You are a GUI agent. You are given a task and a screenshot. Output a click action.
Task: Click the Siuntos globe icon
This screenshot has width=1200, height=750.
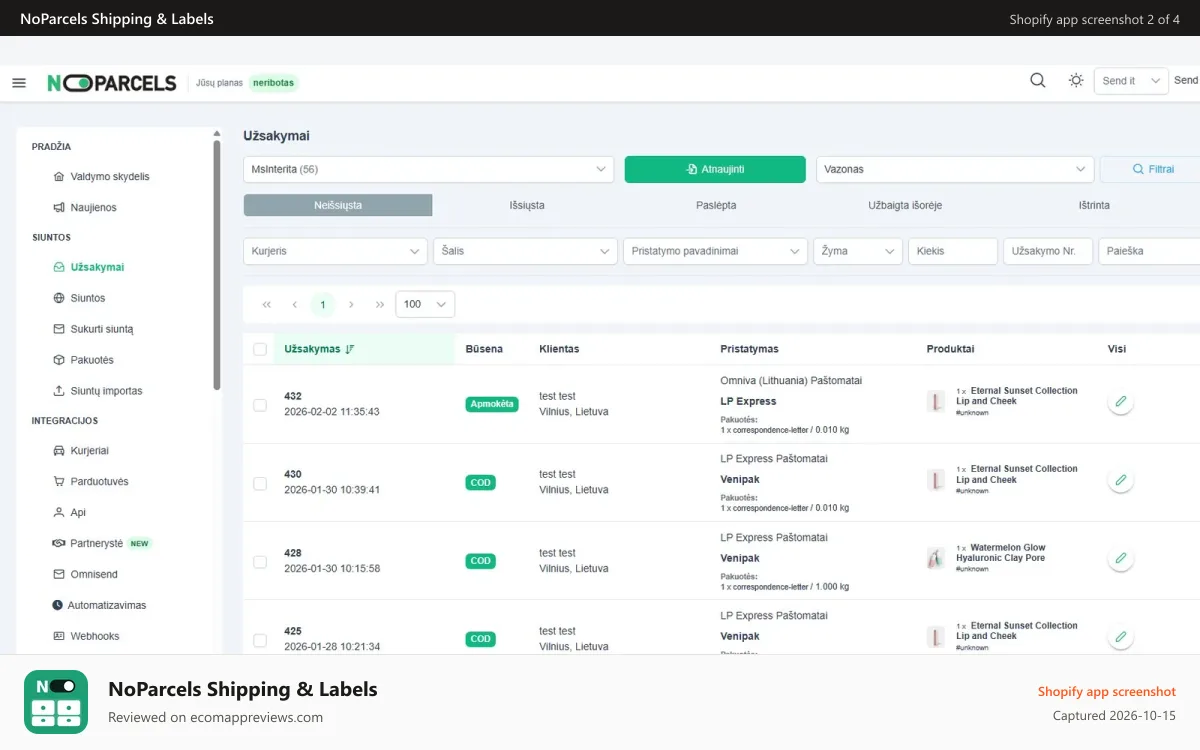click(58, 298)
